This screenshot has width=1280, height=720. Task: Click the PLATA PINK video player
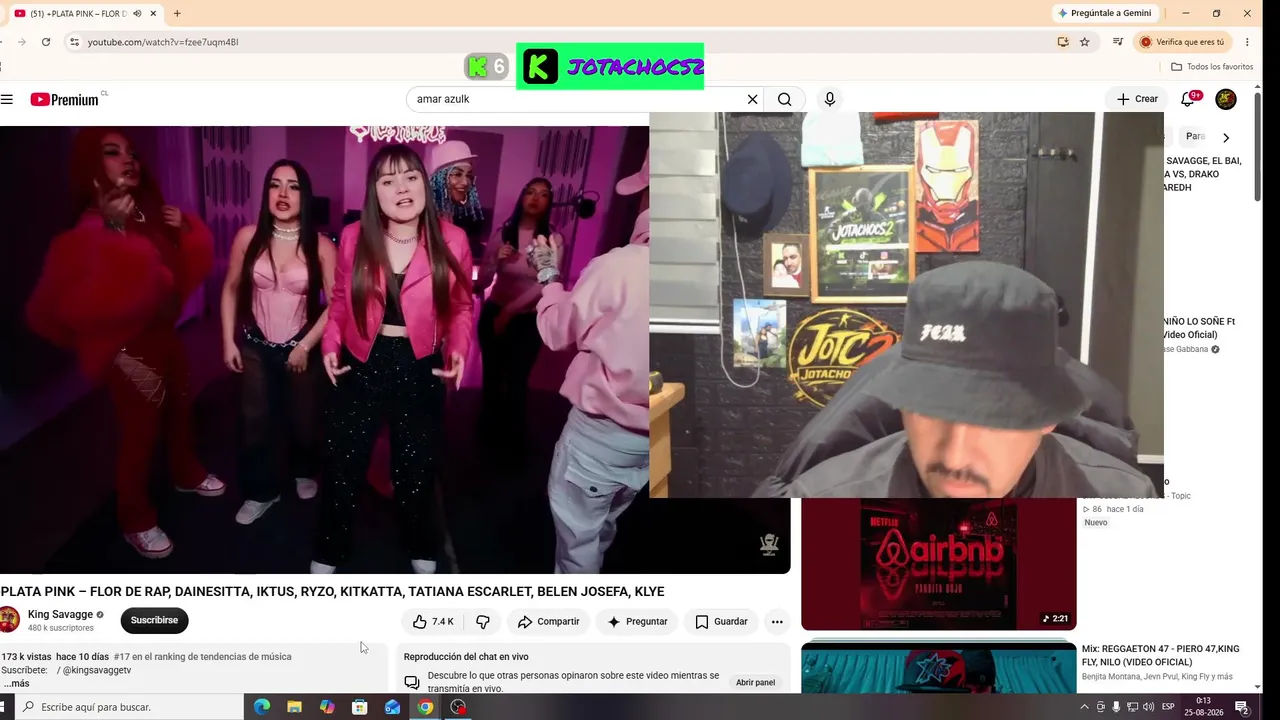[395, 349]
